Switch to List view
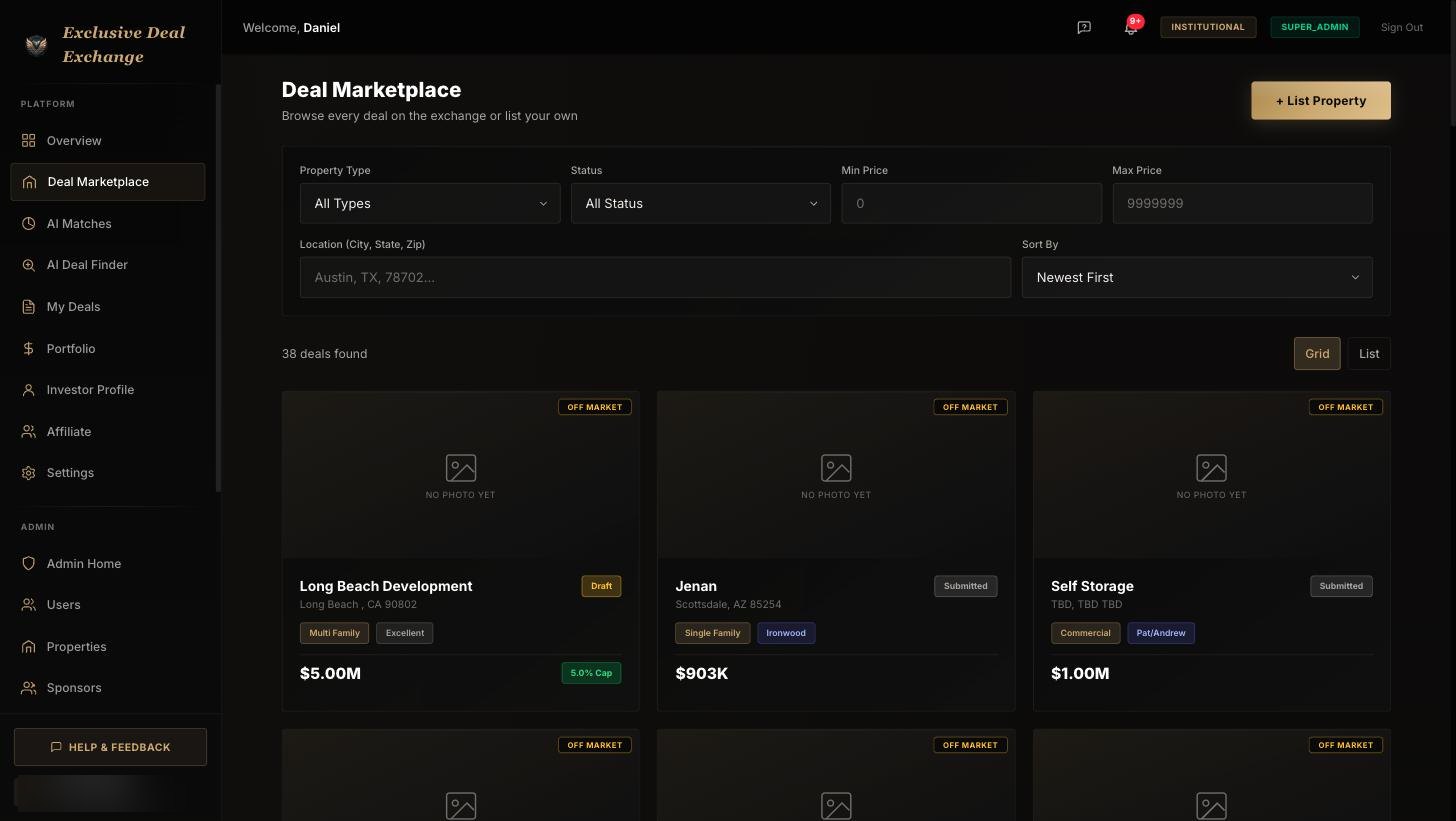The image size is (1456, 821). click(1369, 354)
